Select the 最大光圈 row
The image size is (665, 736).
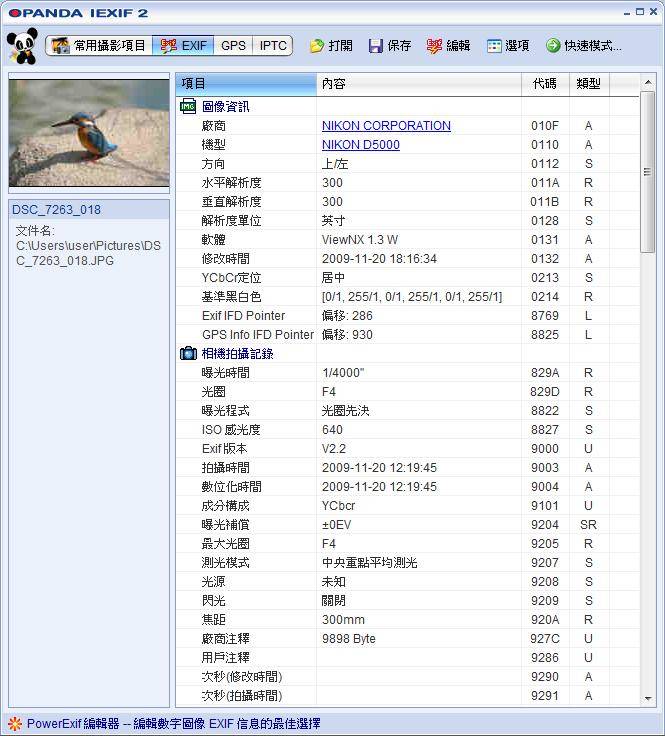[408, 544]
